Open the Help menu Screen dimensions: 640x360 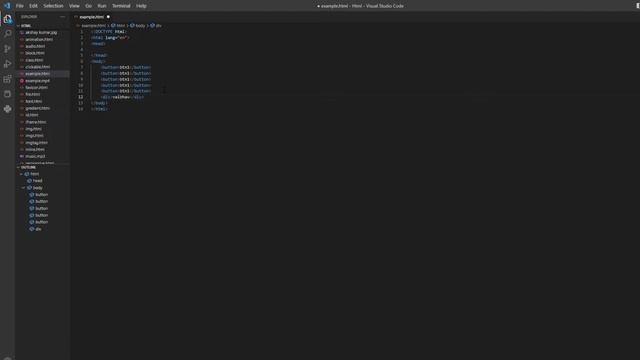141,6
